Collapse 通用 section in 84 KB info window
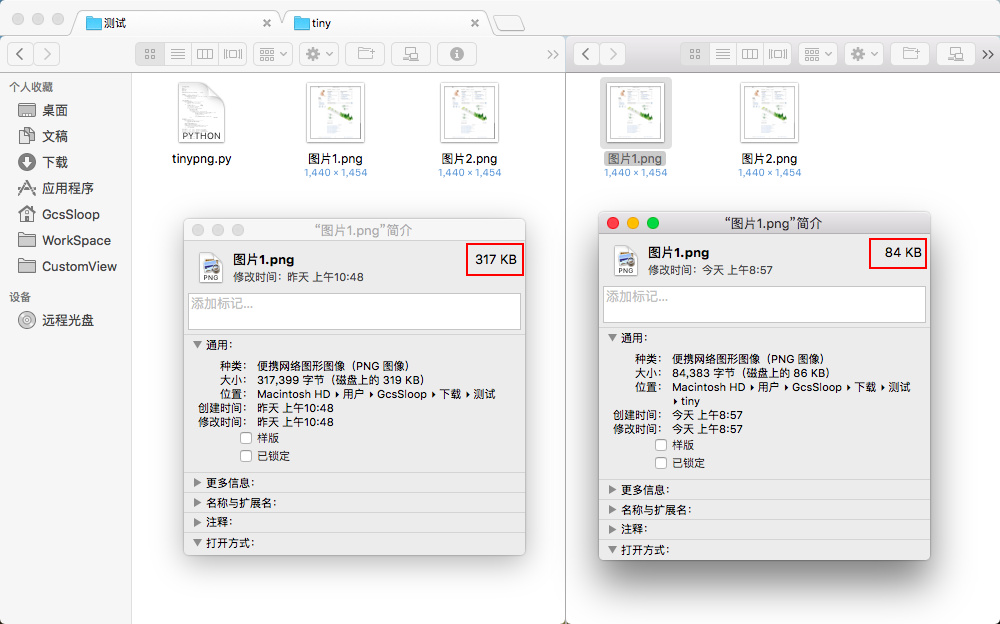Viewport: 1000px width, 624px height. (612, 338)
